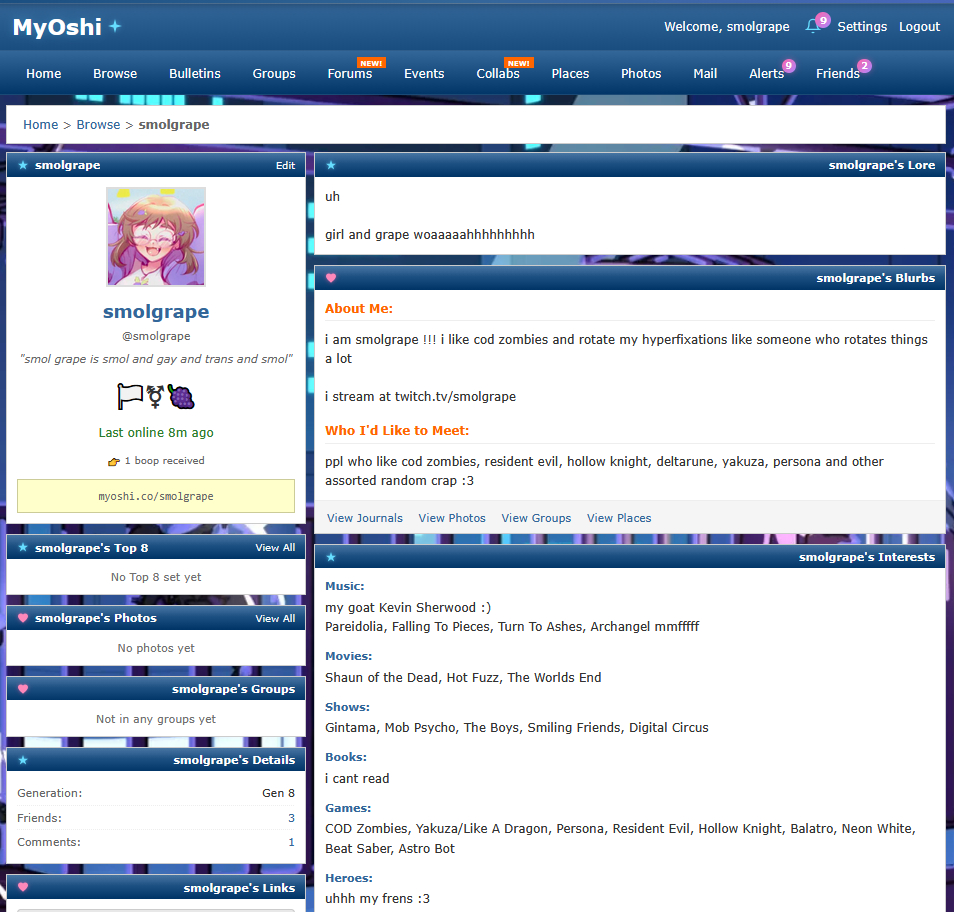Open the View Journals link
Viewport: 954px width, 912px height.
click(x=365, y=518)
